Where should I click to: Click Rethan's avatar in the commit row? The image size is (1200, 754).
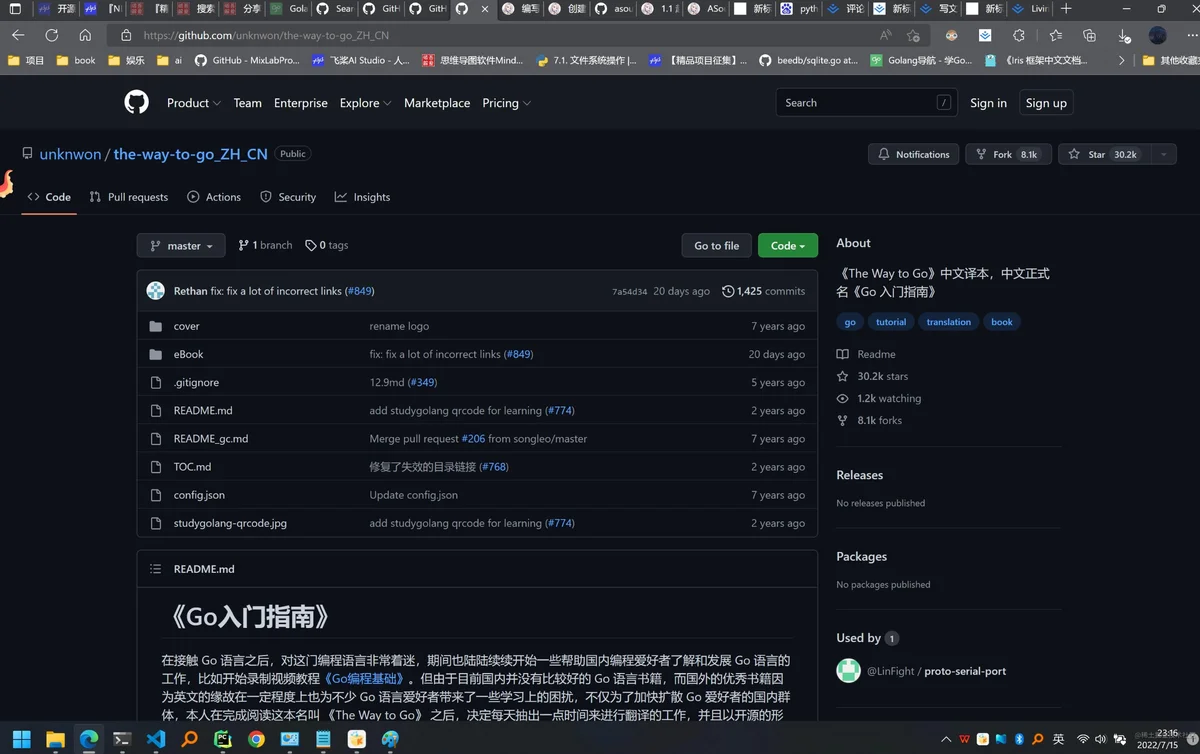pos(156,291)
